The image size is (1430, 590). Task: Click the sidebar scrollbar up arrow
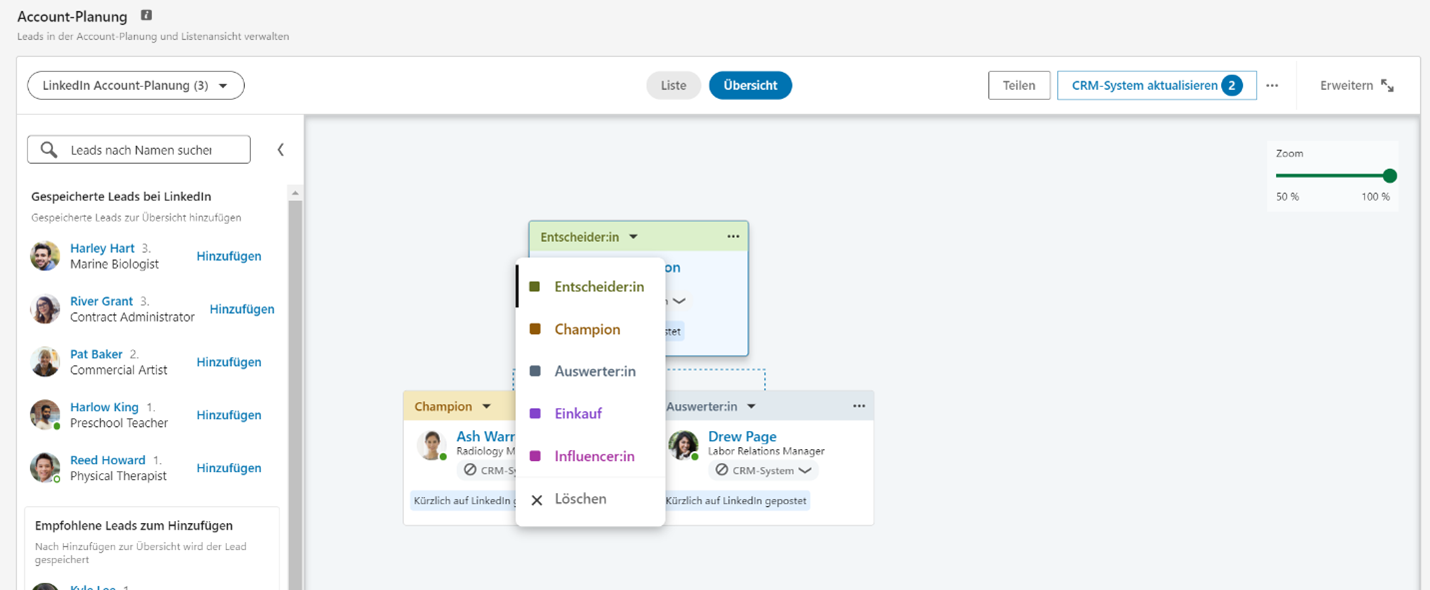295,192
